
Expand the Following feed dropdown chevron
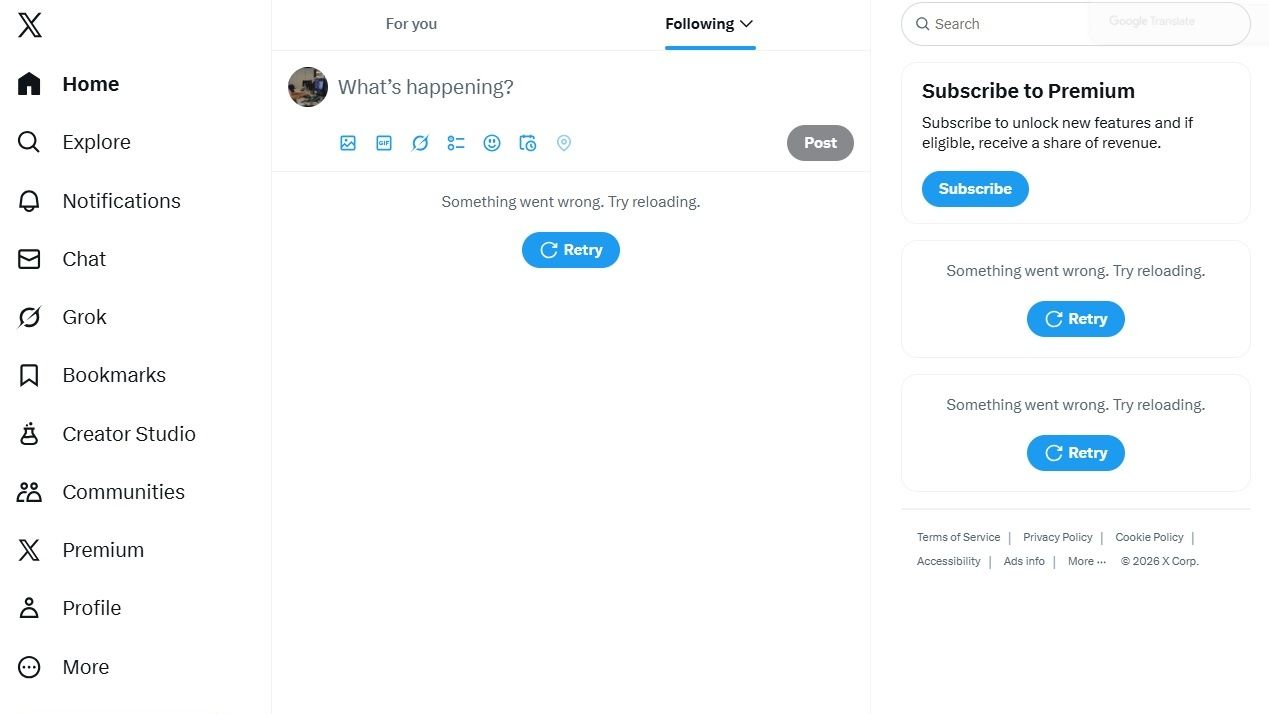[746, 24]
